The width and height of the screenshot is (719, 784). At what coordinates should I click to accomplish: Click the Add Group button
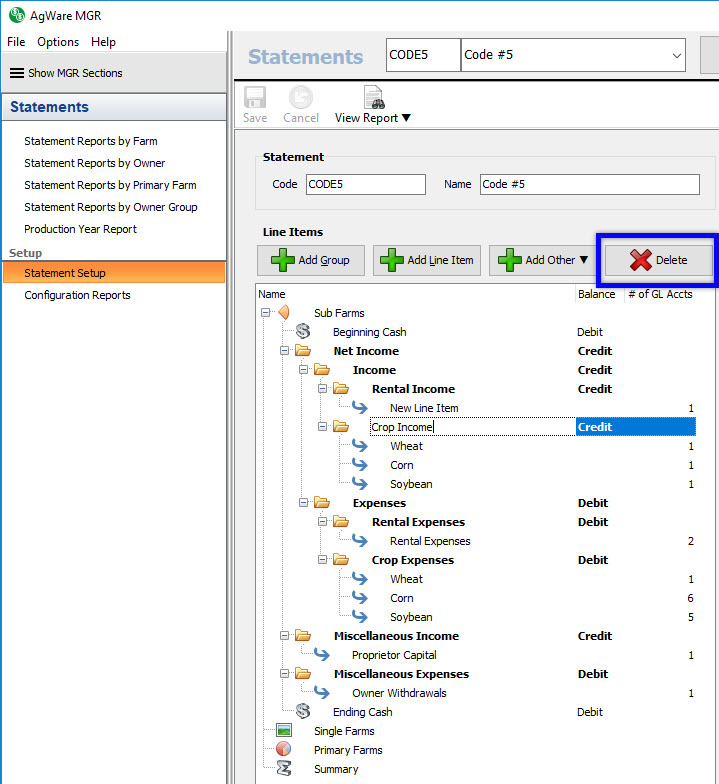(310, 260)
